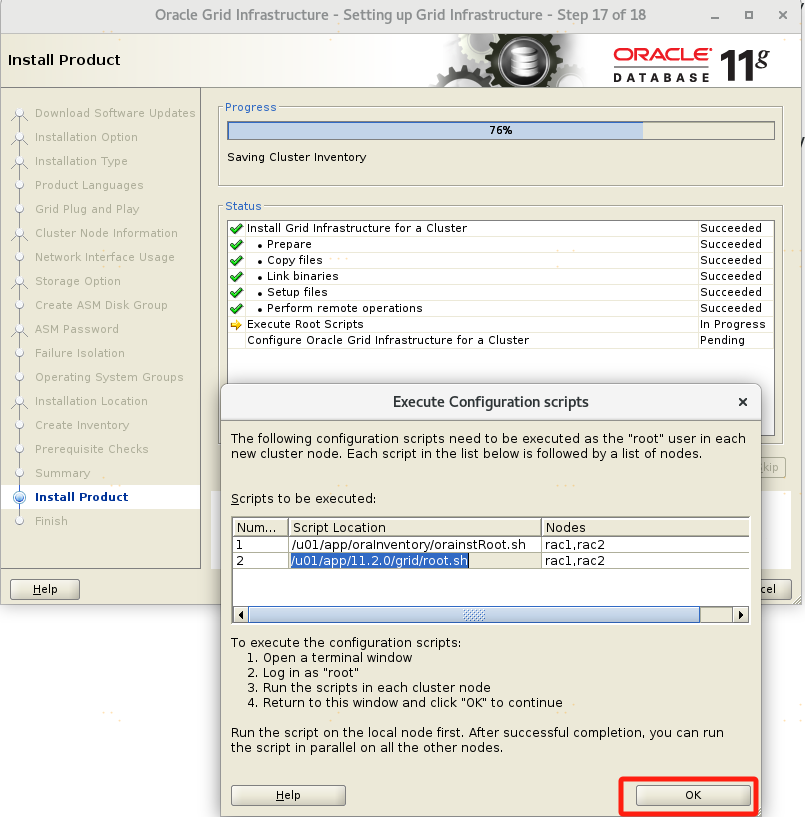Click the horizontal scrollbar thumb in scripts table
Screen dimensions: 805x817
click(474, 615)
